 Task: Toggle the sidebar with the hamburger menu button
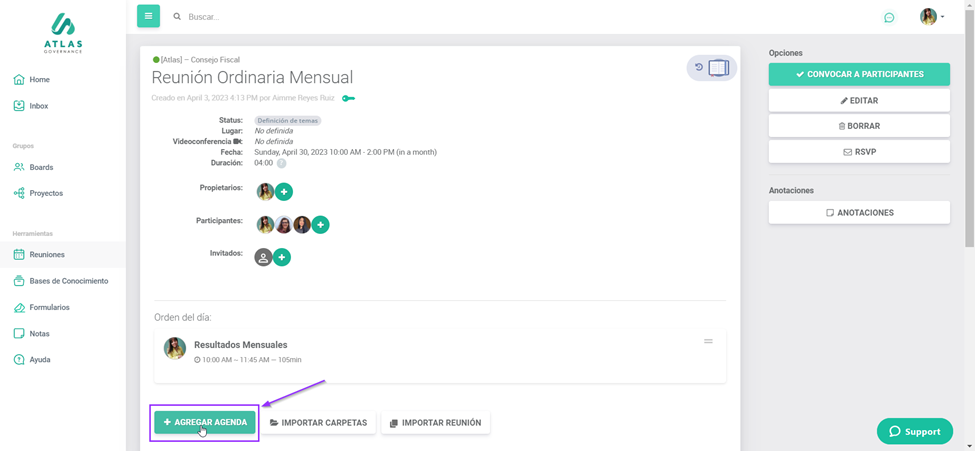pyautogui.click(x=148, y=16)
